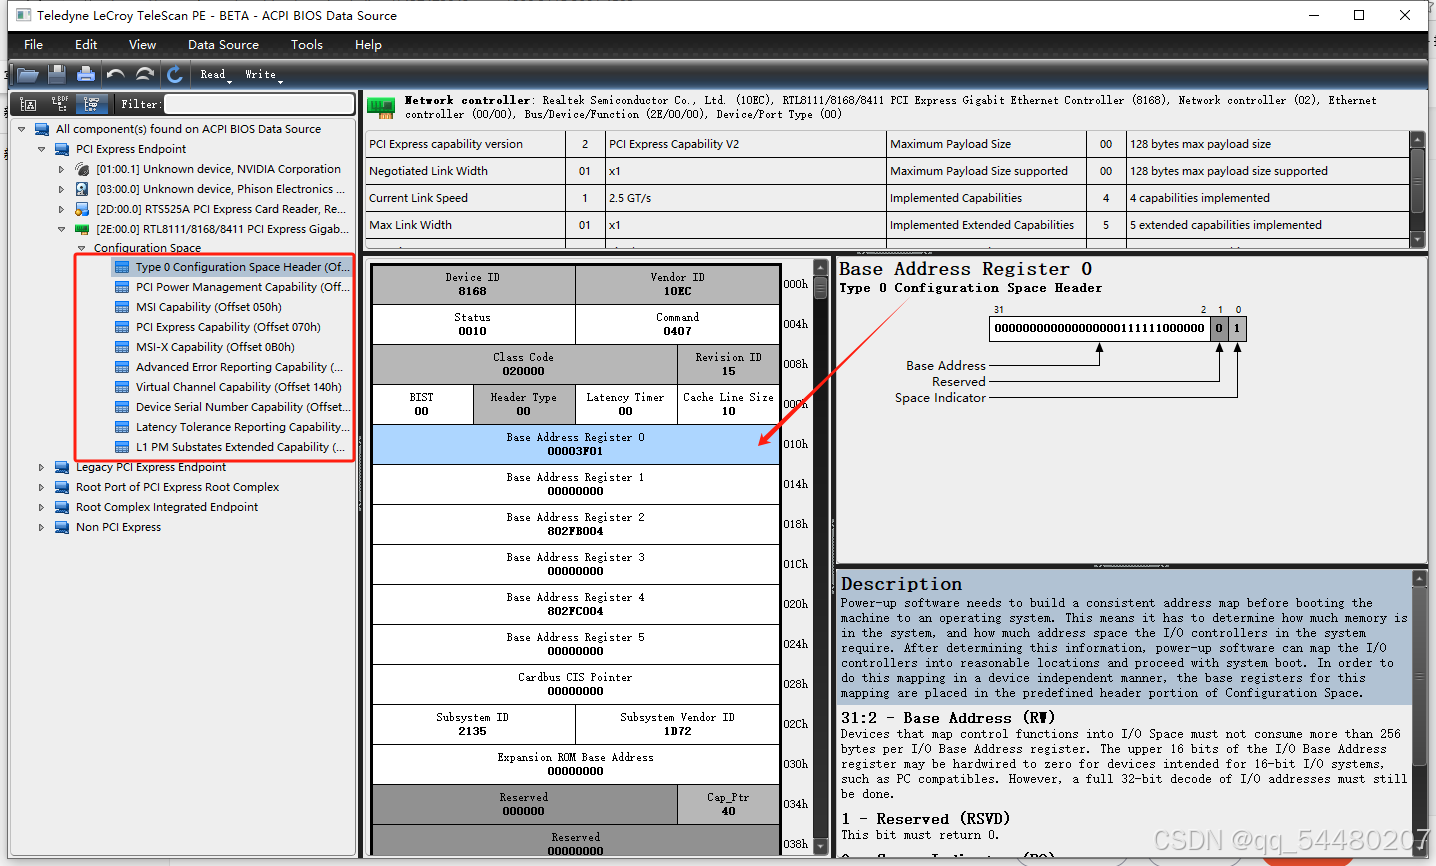Select Latency Tolerance Reporting Capability item
The height and width of the screenshot is (866, 1436).
click(x=241, y=427)
